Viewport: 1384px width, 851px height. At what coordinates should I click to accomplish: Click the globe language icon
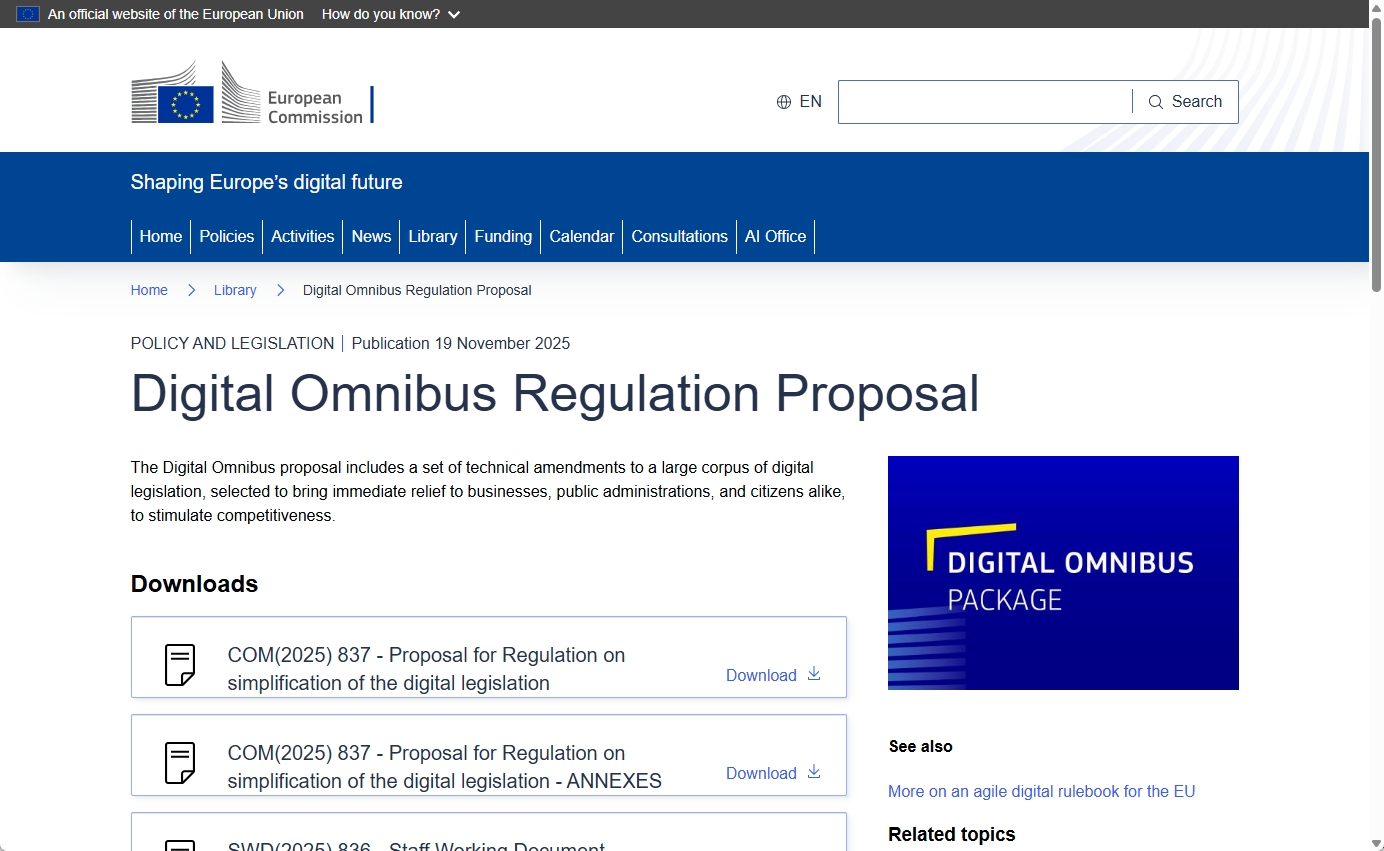point(784,102)
